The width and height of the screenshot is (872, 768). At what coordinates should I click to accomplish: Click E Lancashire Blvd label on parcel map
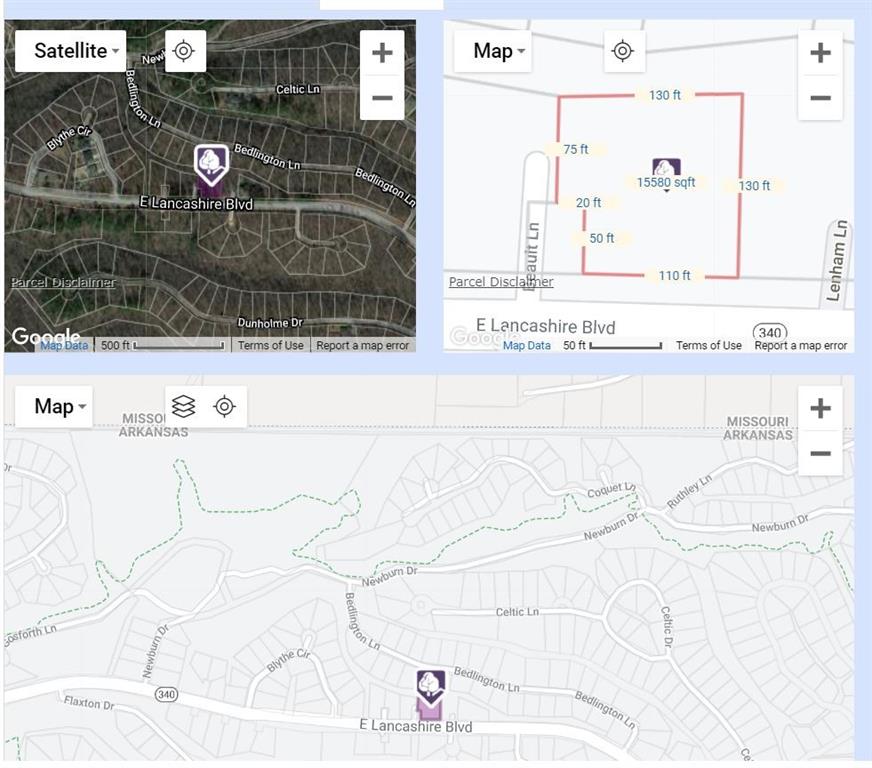(x=546, y=326)
